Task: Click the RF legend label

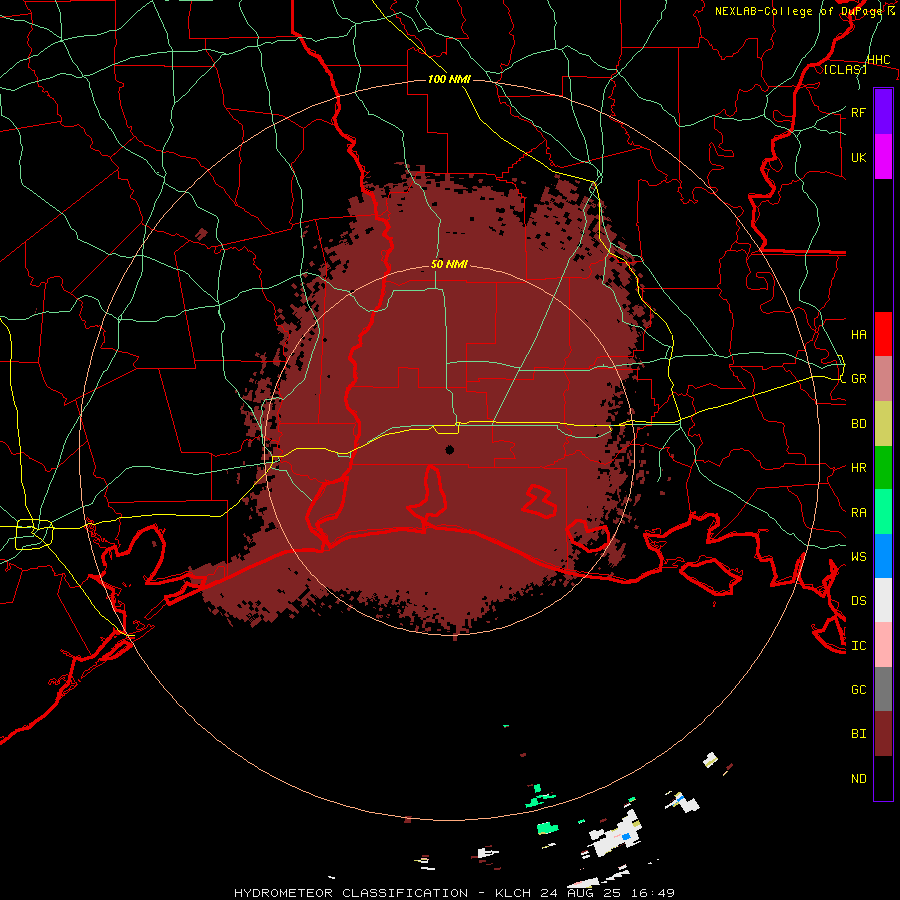Action: 859,112
